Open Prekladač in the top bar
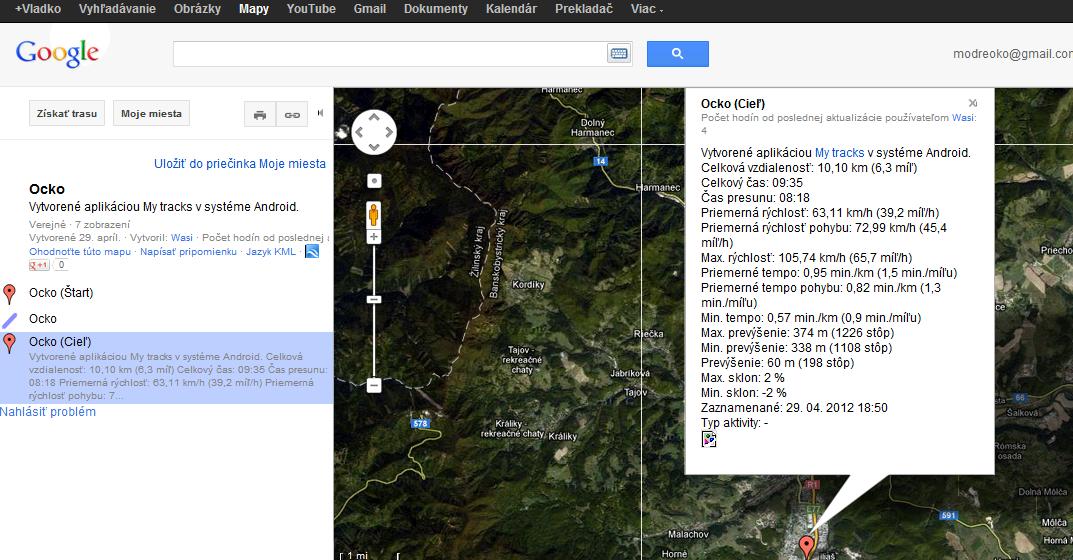Image resolution: width=1073 pixels, height=560 pixels. (x=584, y=9)
